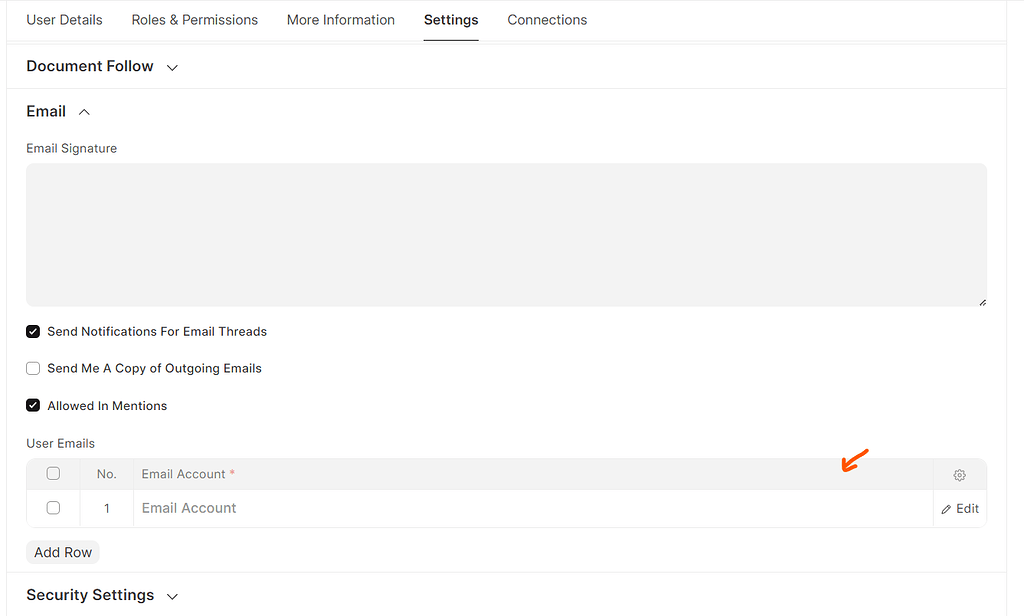The height and width of the screenshot is (616, 1024).
Task: Select the checkbox for row 1
Action: 53,507
